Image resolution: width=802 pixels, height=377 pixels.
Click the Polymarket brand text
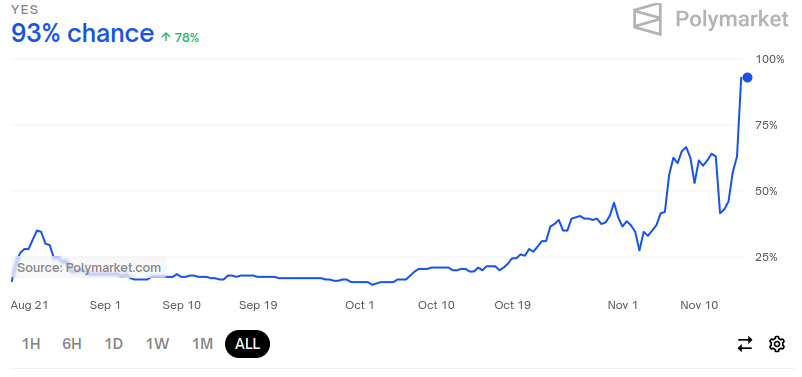point(732,19)
